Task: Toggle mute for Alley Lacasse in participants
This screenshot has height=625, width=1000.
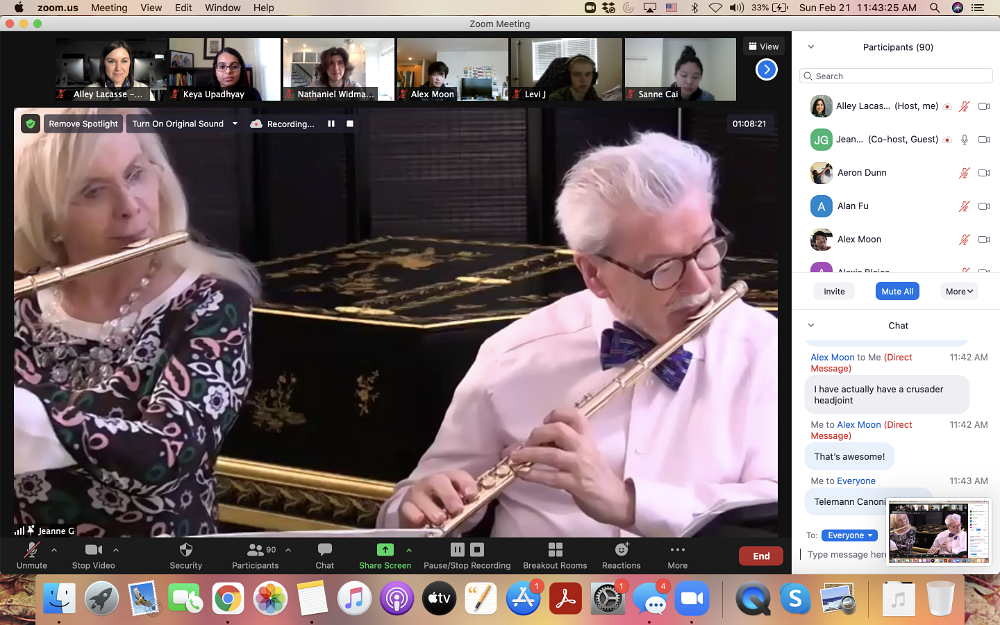Action: (964, 107)
